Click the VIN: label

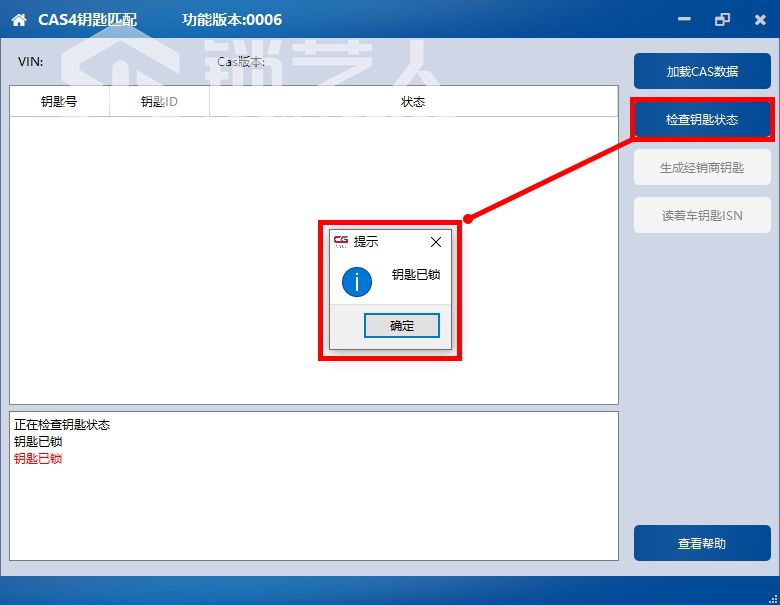tap(30, 62)
